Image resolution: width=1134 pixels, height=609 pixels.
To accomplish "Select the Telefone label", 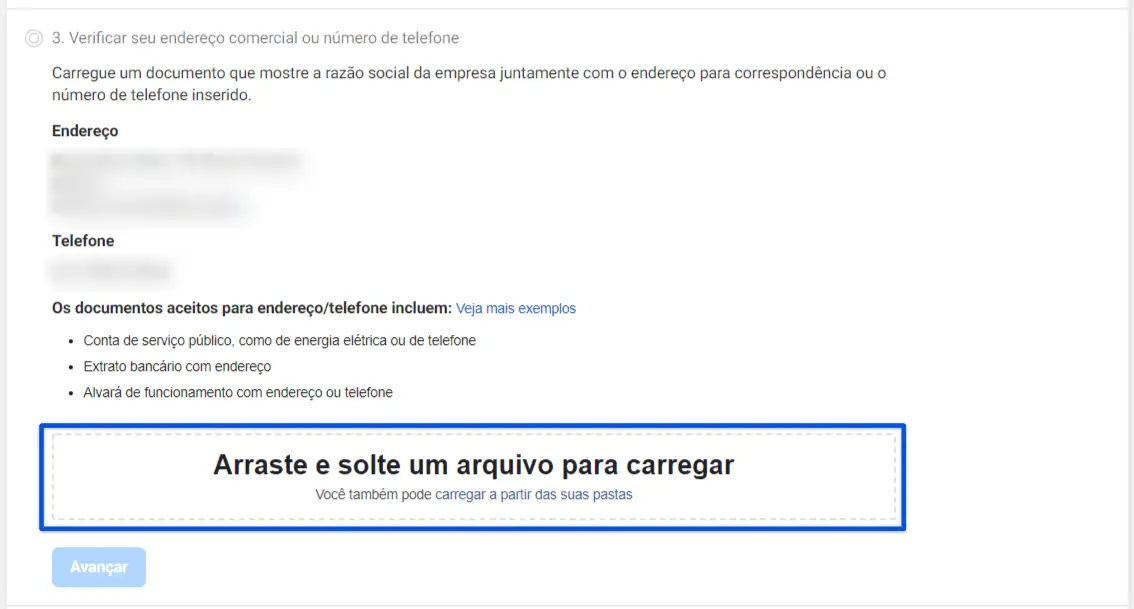I will click(83, 241).
